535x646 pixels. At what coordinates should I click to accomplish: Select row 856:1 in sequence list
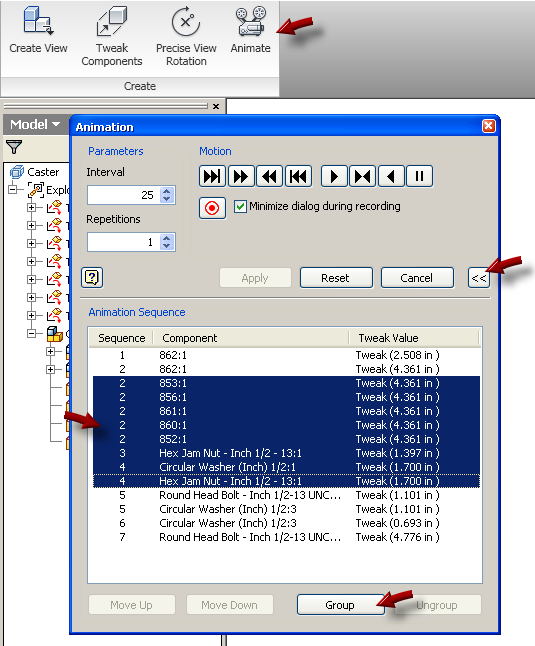pos(285,397)
